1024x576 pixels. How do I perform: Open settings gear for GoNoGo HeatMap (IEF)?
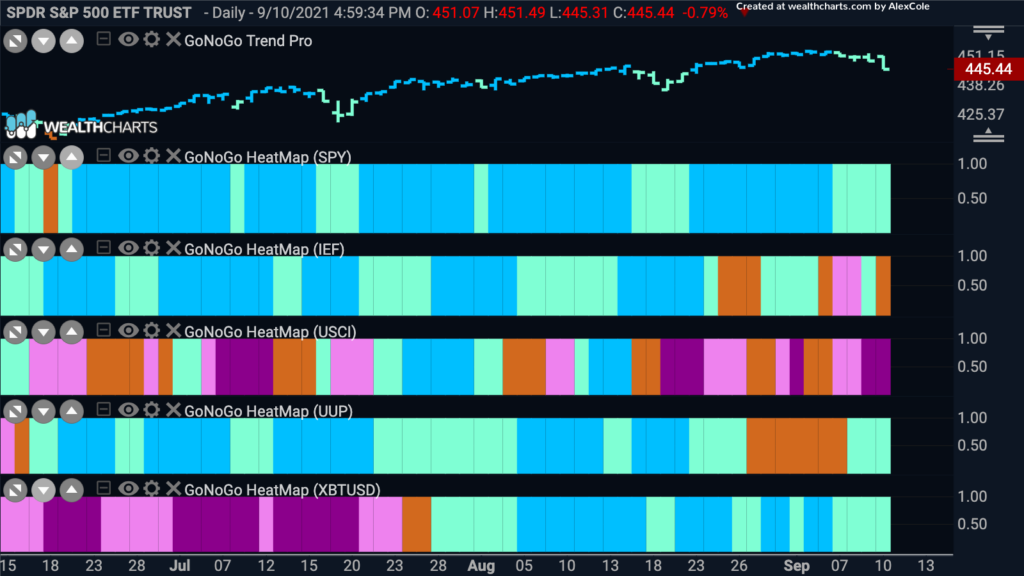point(152,248)
